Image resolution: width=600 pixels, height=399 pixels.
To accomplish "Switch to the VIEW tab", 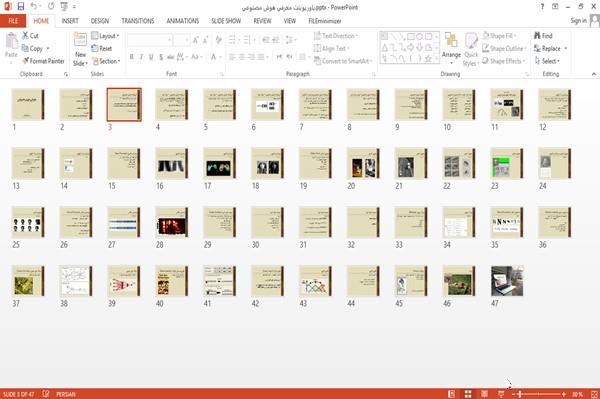I will [290, 21].
